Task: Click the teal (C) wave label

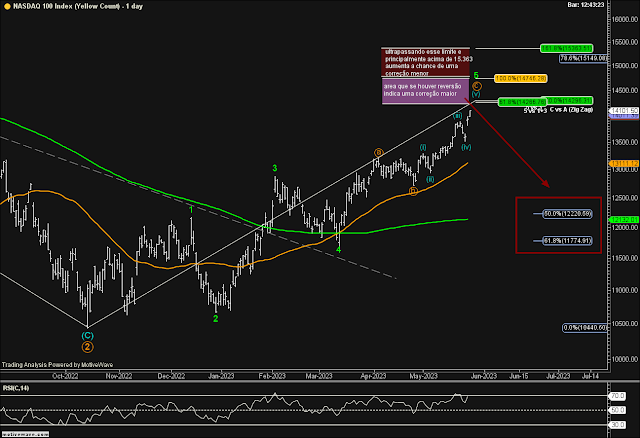Action: pos(87,336)
